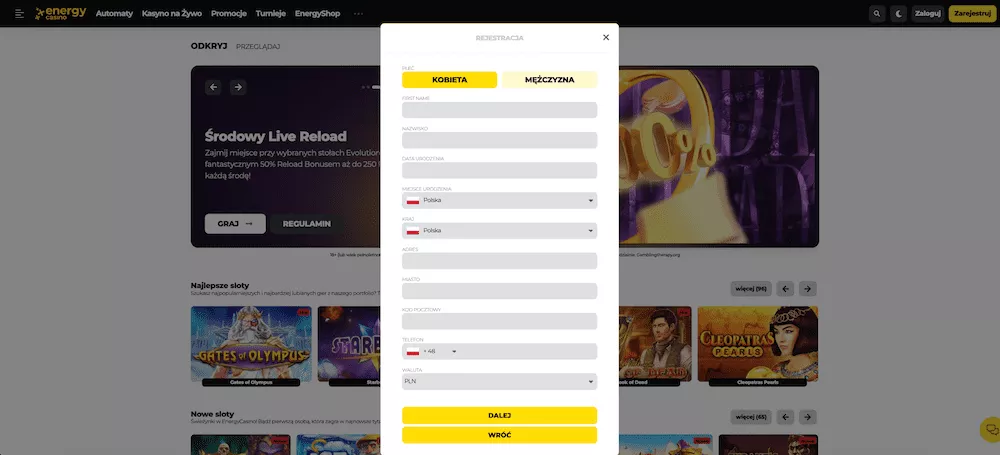This screenshot has height=455, width=1000.
Task: Open the three-dots more menu
Action: pos(358,13)
